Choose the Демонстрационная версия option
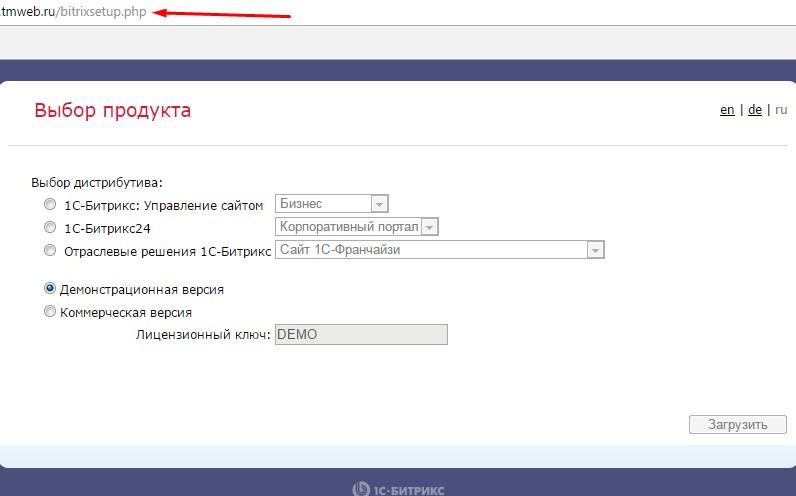This screenshot has width=796, height=496. click(x=50, y=288)
